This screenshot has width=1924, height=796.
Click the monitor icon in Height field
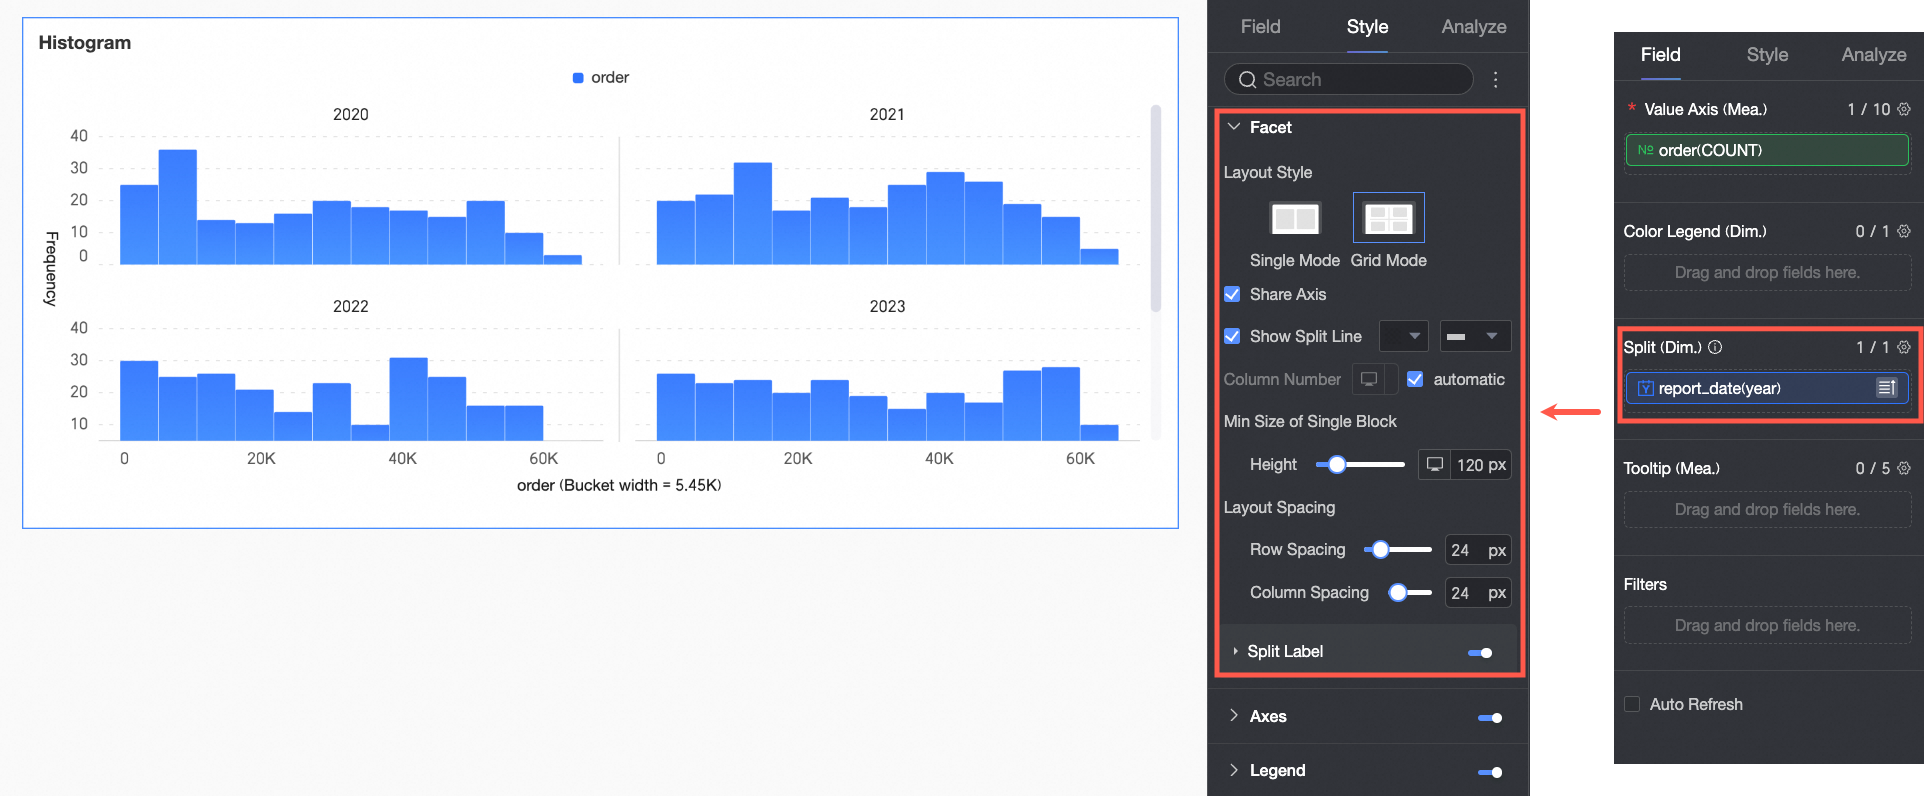pos(1435,465)
